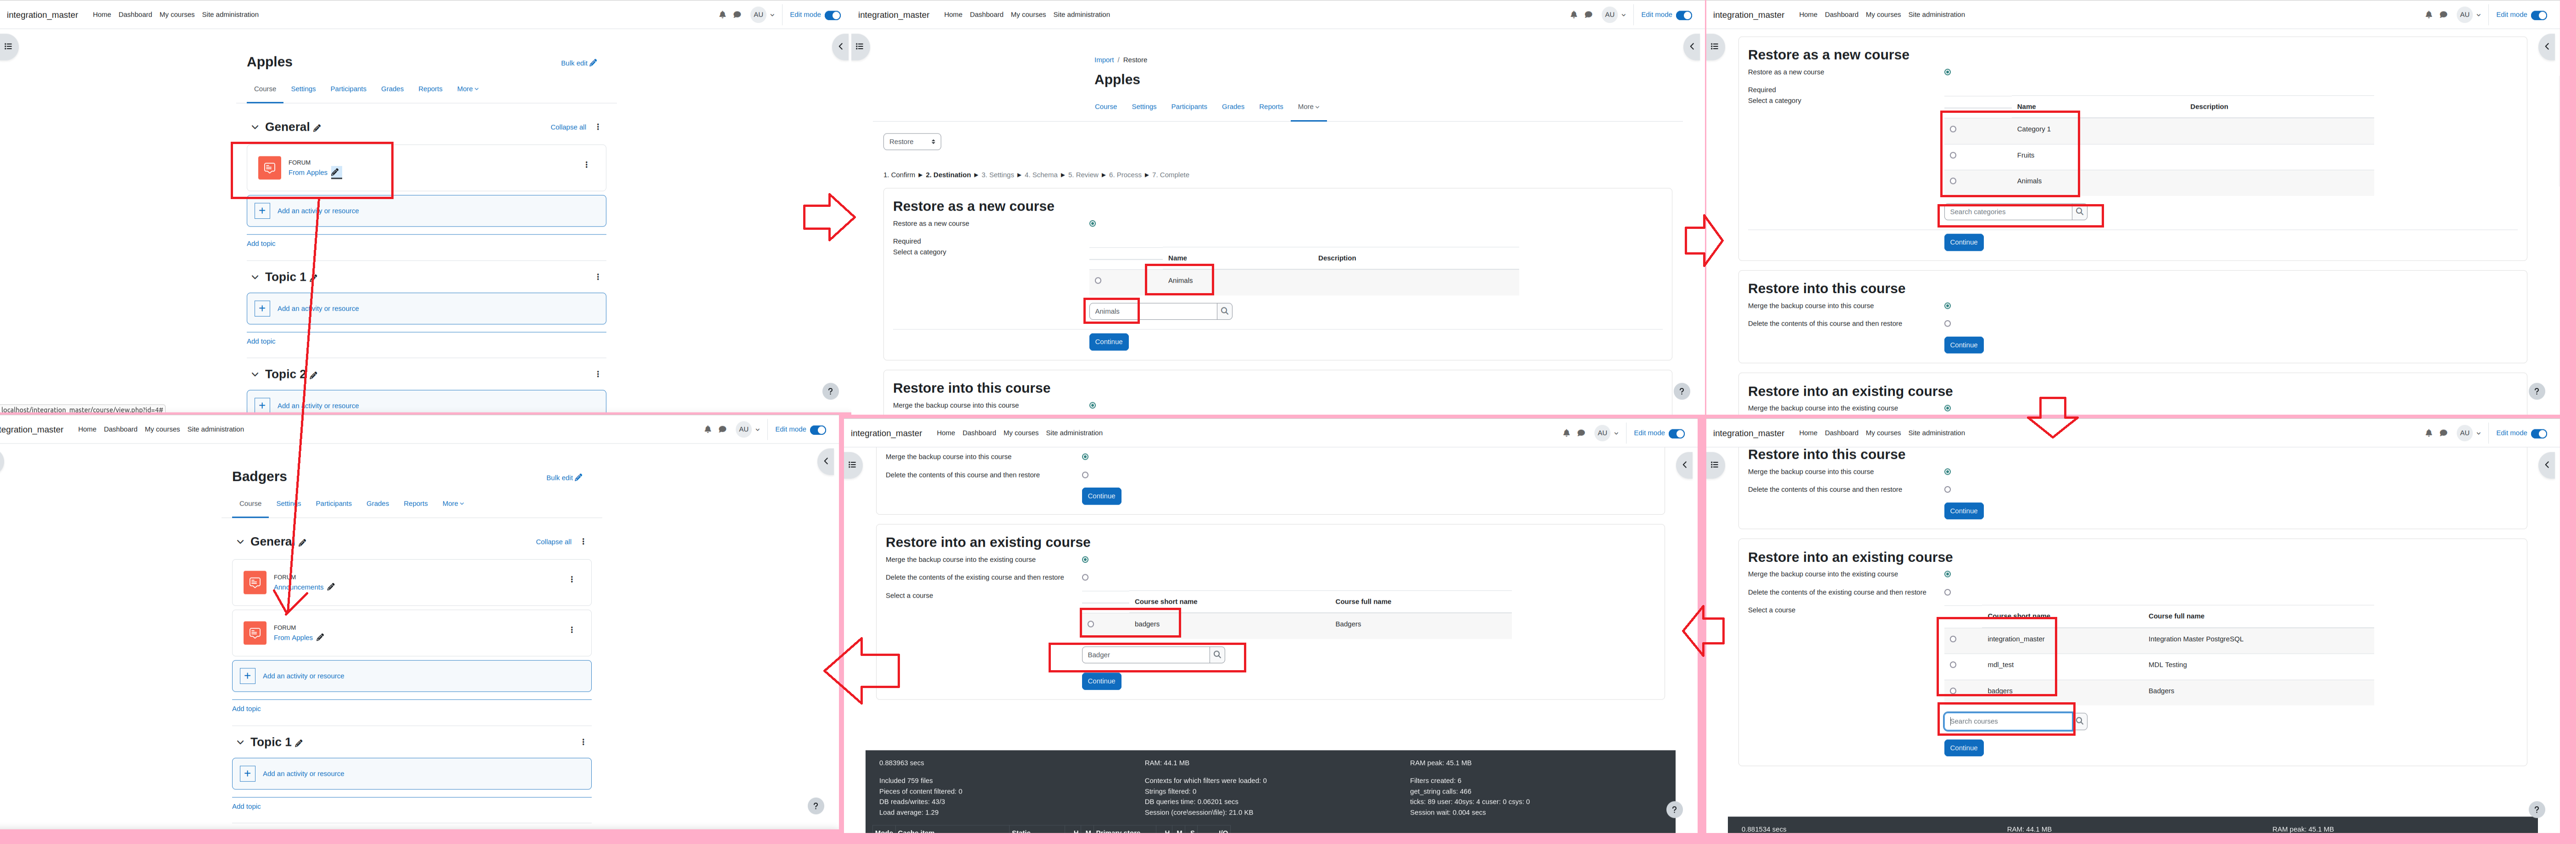2576x844 pixels.
Task: Open Settings tab on Apples course page
Action: coord(303,89)
